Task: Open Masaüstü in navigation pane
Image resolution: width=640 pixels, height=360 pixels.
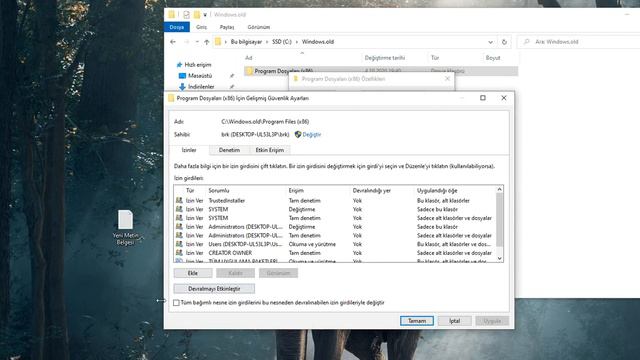Action: [200, 76]
